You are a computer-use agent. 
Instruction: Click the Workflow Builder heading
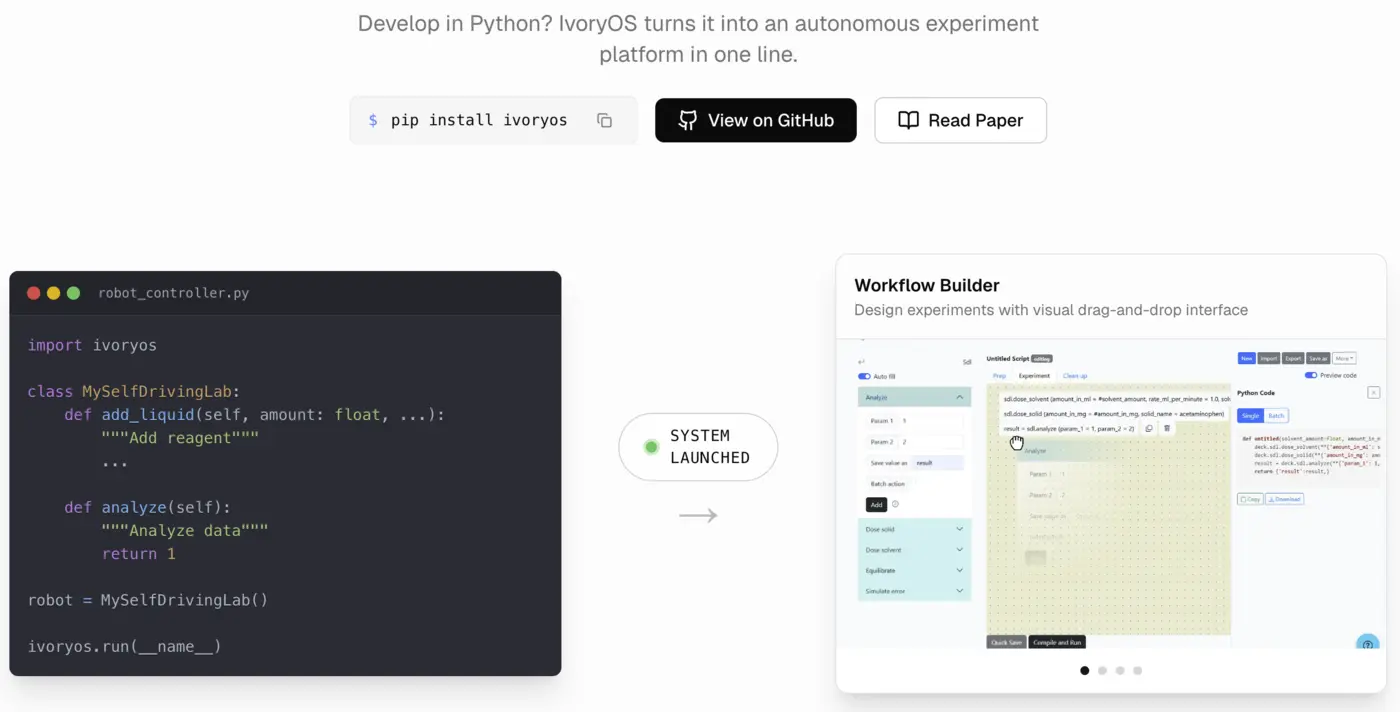point(927,285)
